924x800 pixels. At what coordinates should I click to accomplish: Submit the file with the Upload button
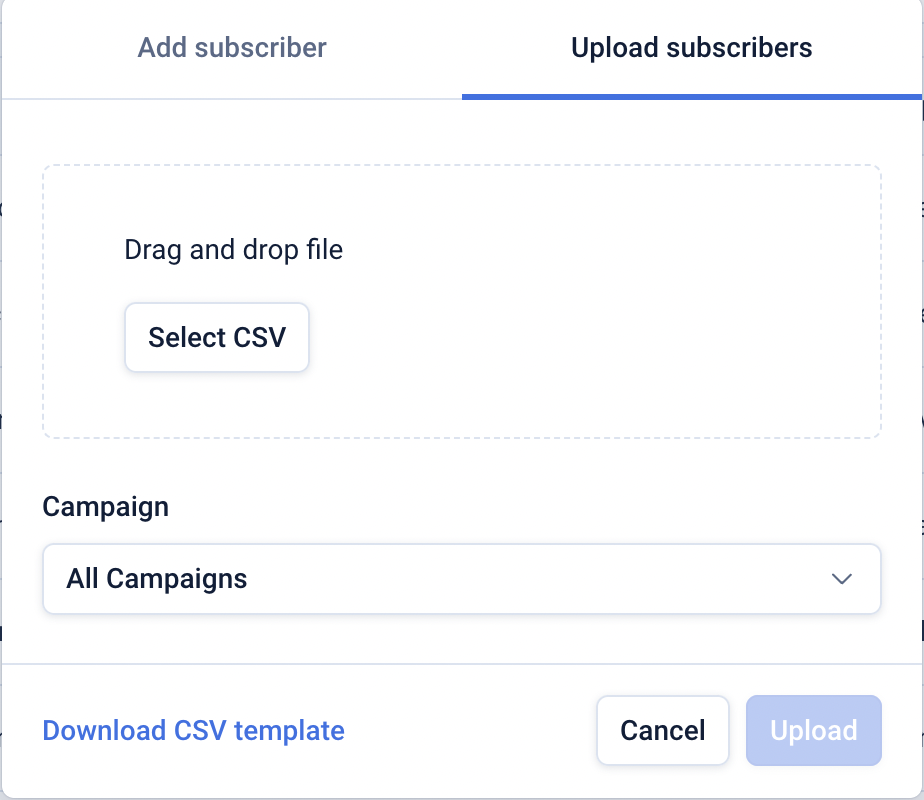click(813, 731)
